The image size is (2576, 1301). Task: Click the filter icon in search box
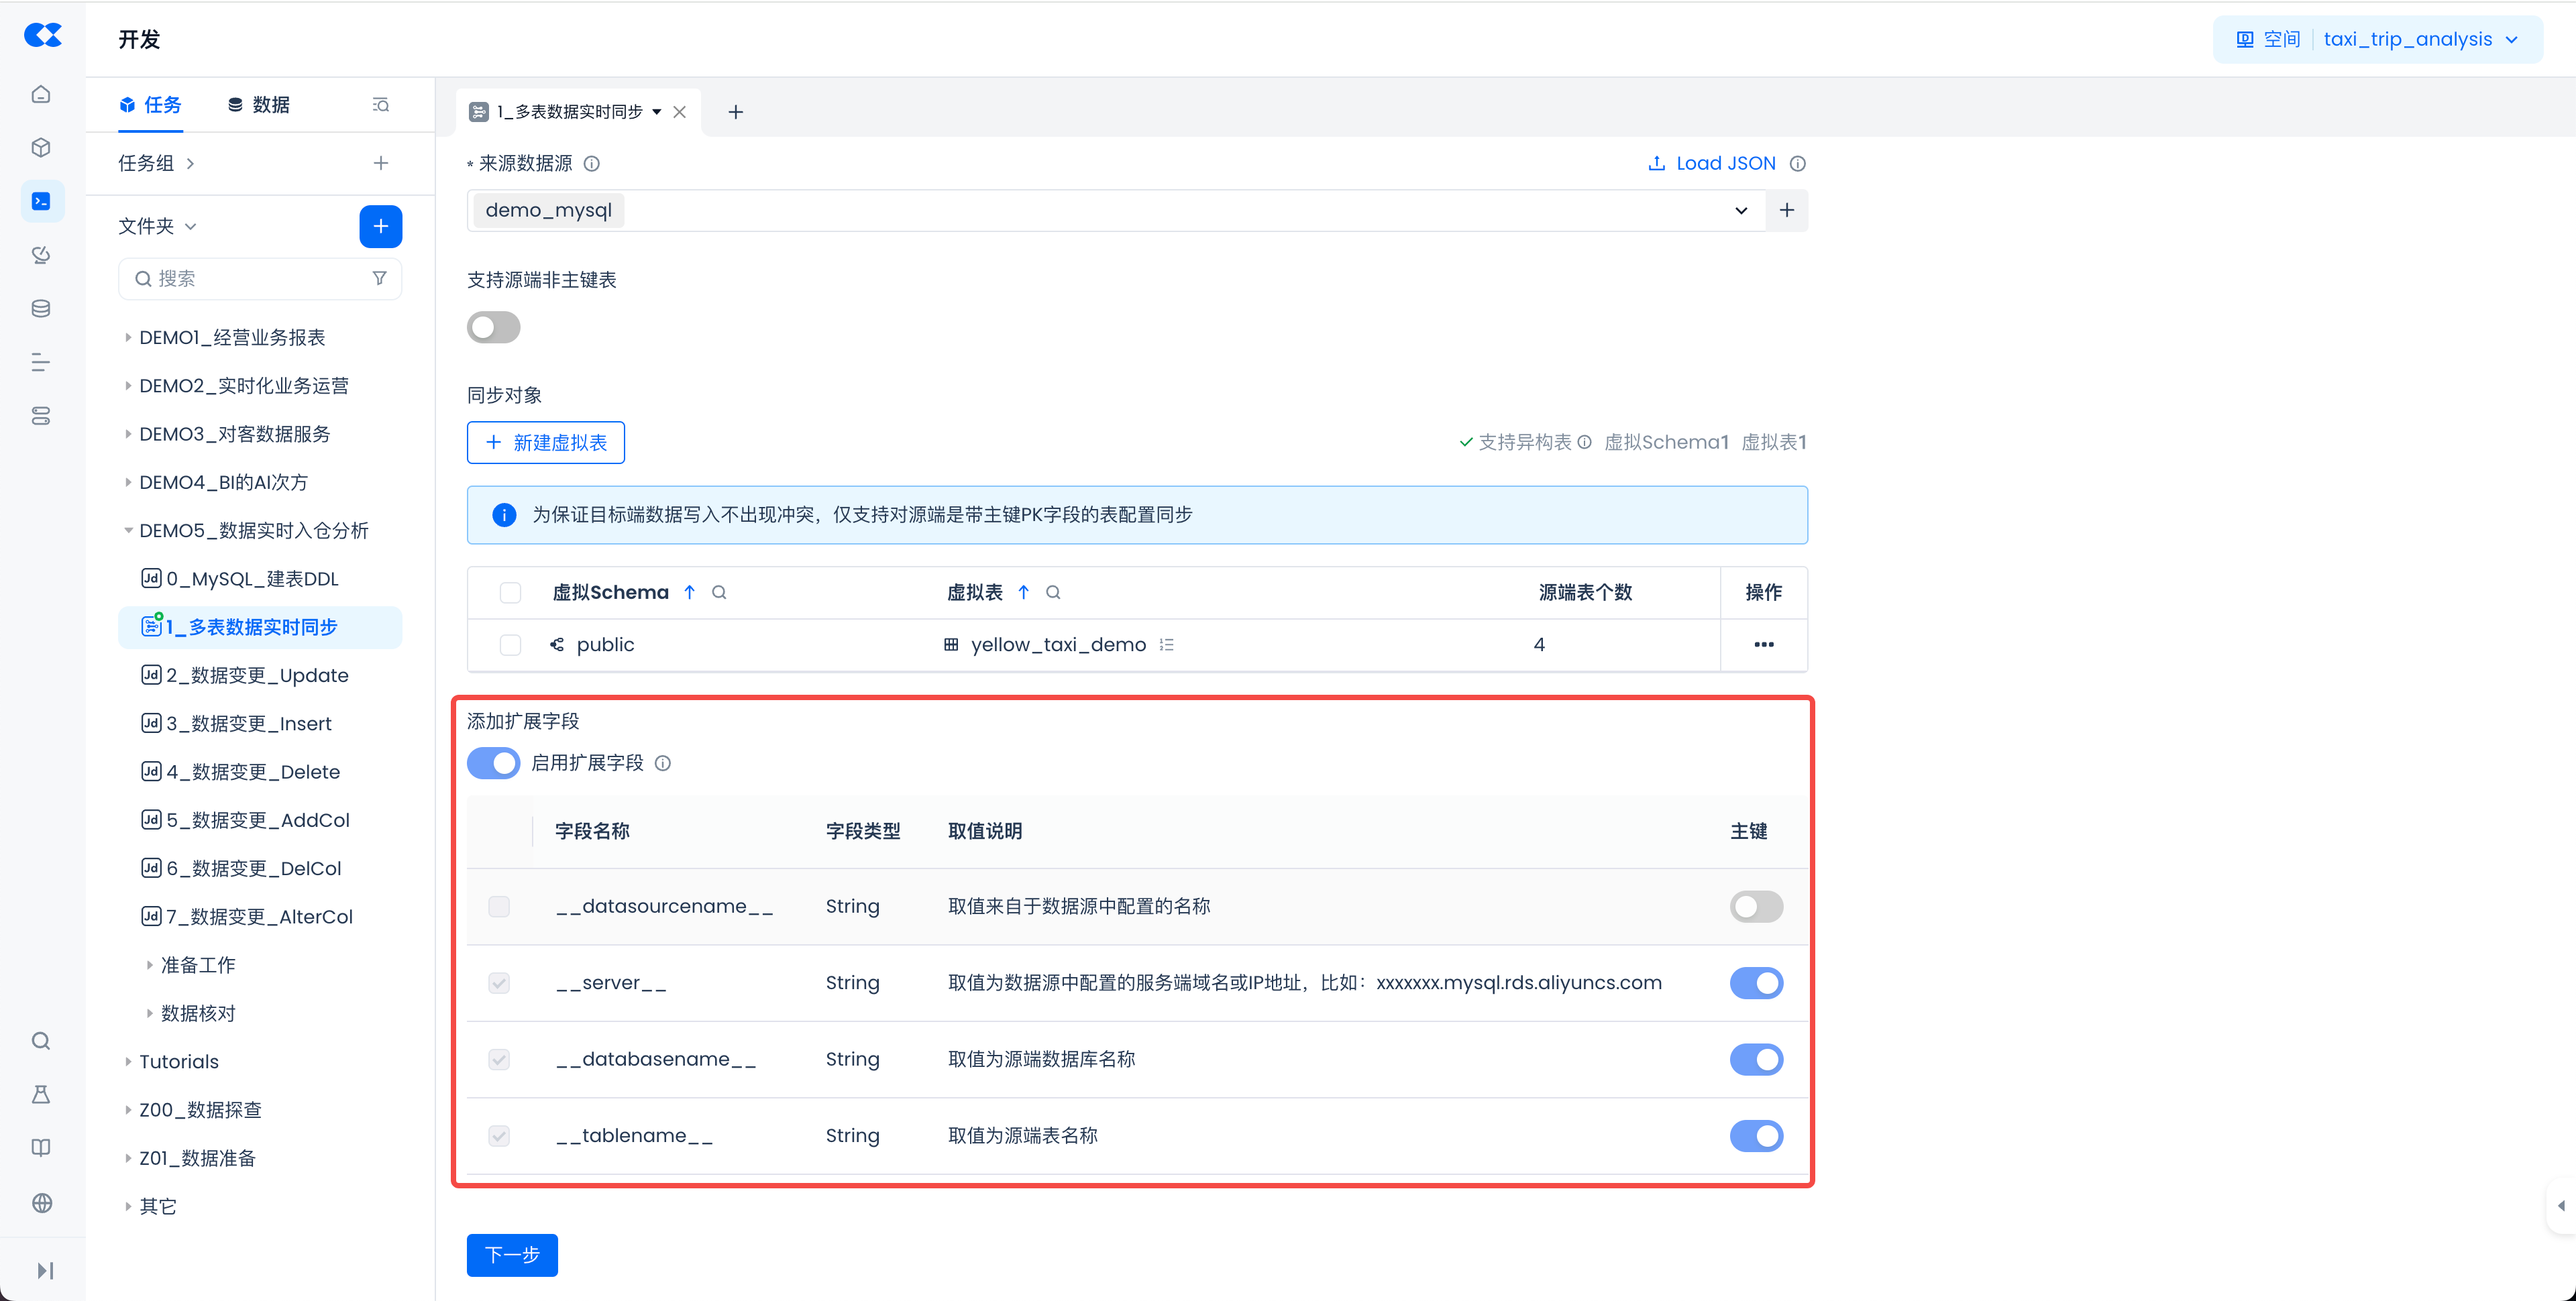click(379, 278)
